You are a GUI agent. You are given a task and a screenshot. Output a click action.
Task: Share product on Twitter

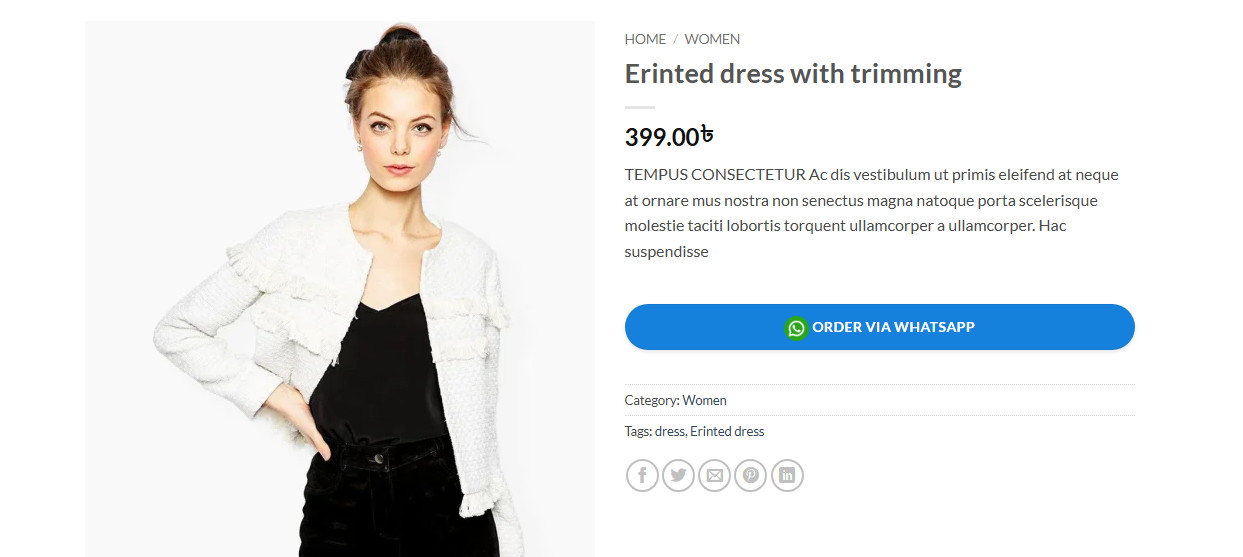[x=678, y=475]
